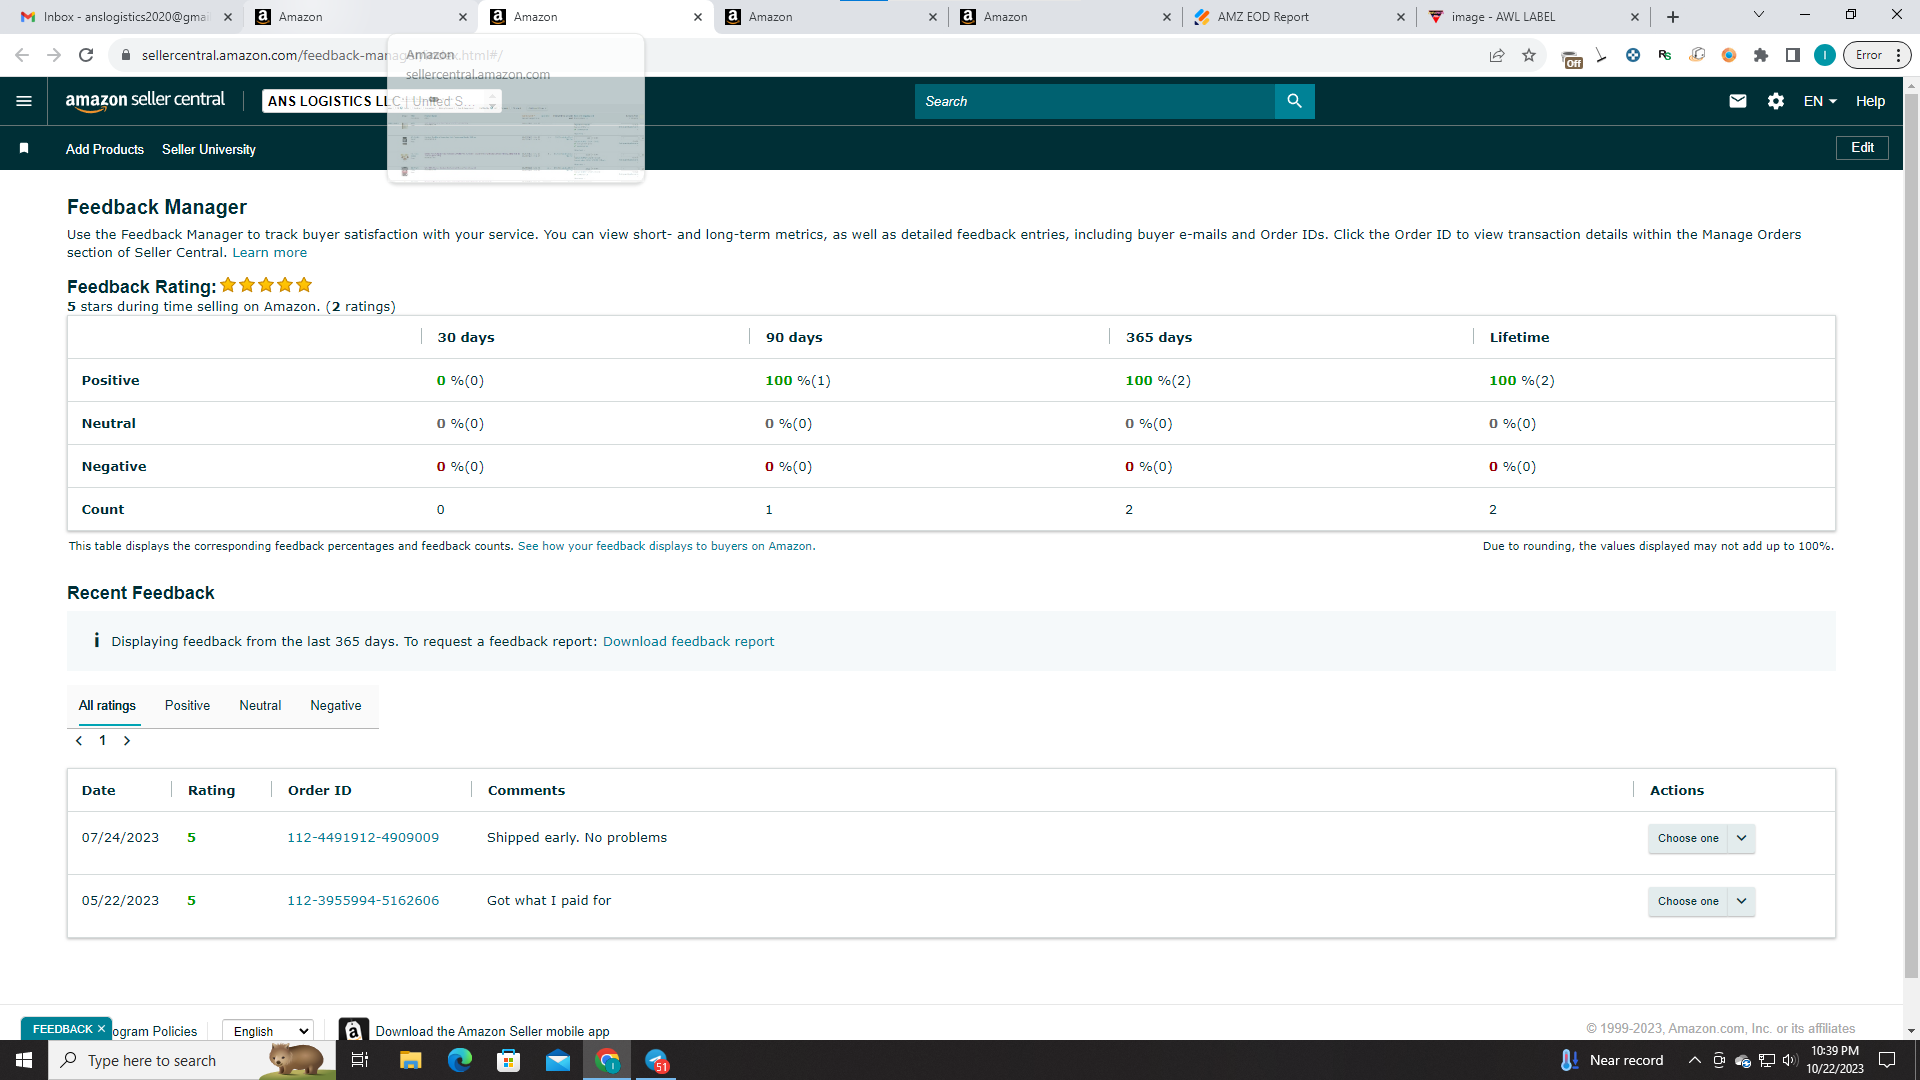Image resolution: width=1920 pixels, height=1080 pixels.
Task: Click the Amazon Seller Central logo
Action: [x=145, y=101]
